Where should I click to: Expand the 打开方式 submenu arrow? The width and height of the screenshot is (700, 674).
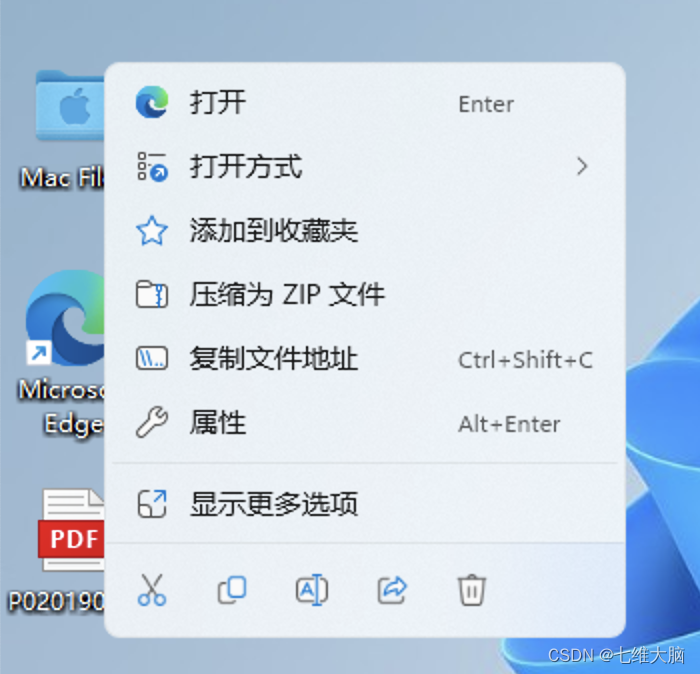tap(582, 166)
